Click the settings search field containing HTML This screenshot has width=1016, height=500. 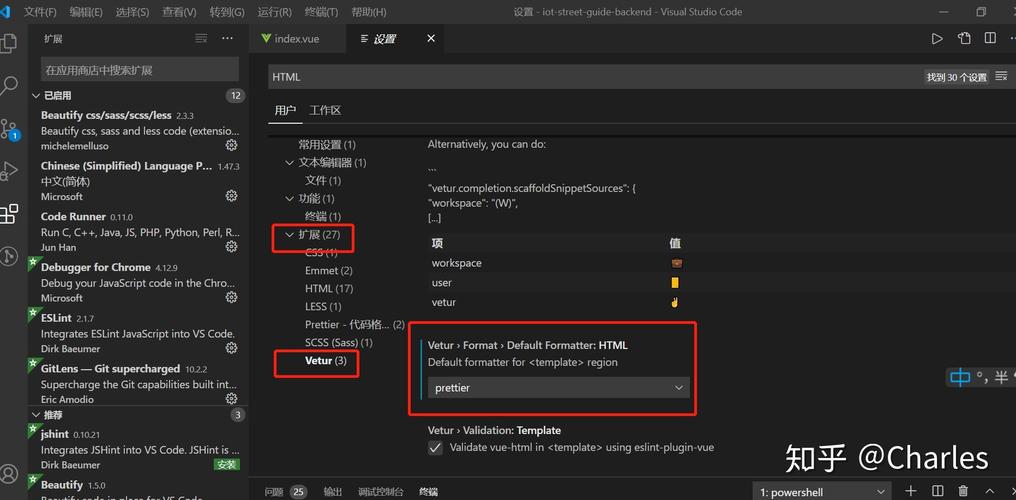(596, 77)
